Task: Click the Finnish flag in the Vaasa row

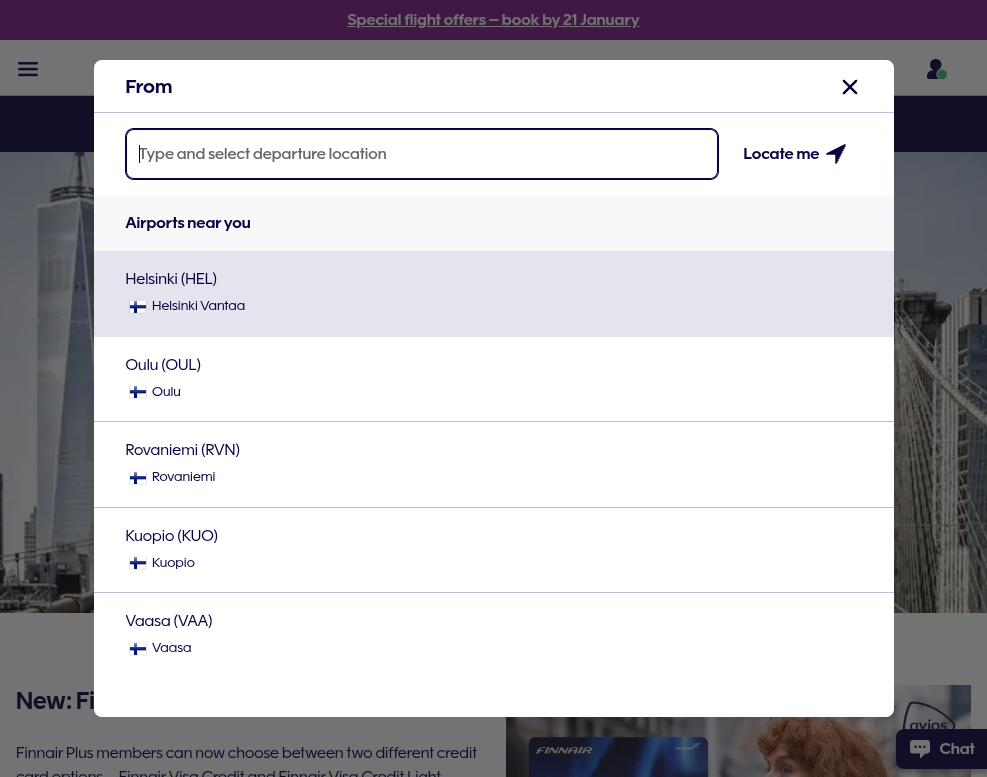Action: point(138,649)
